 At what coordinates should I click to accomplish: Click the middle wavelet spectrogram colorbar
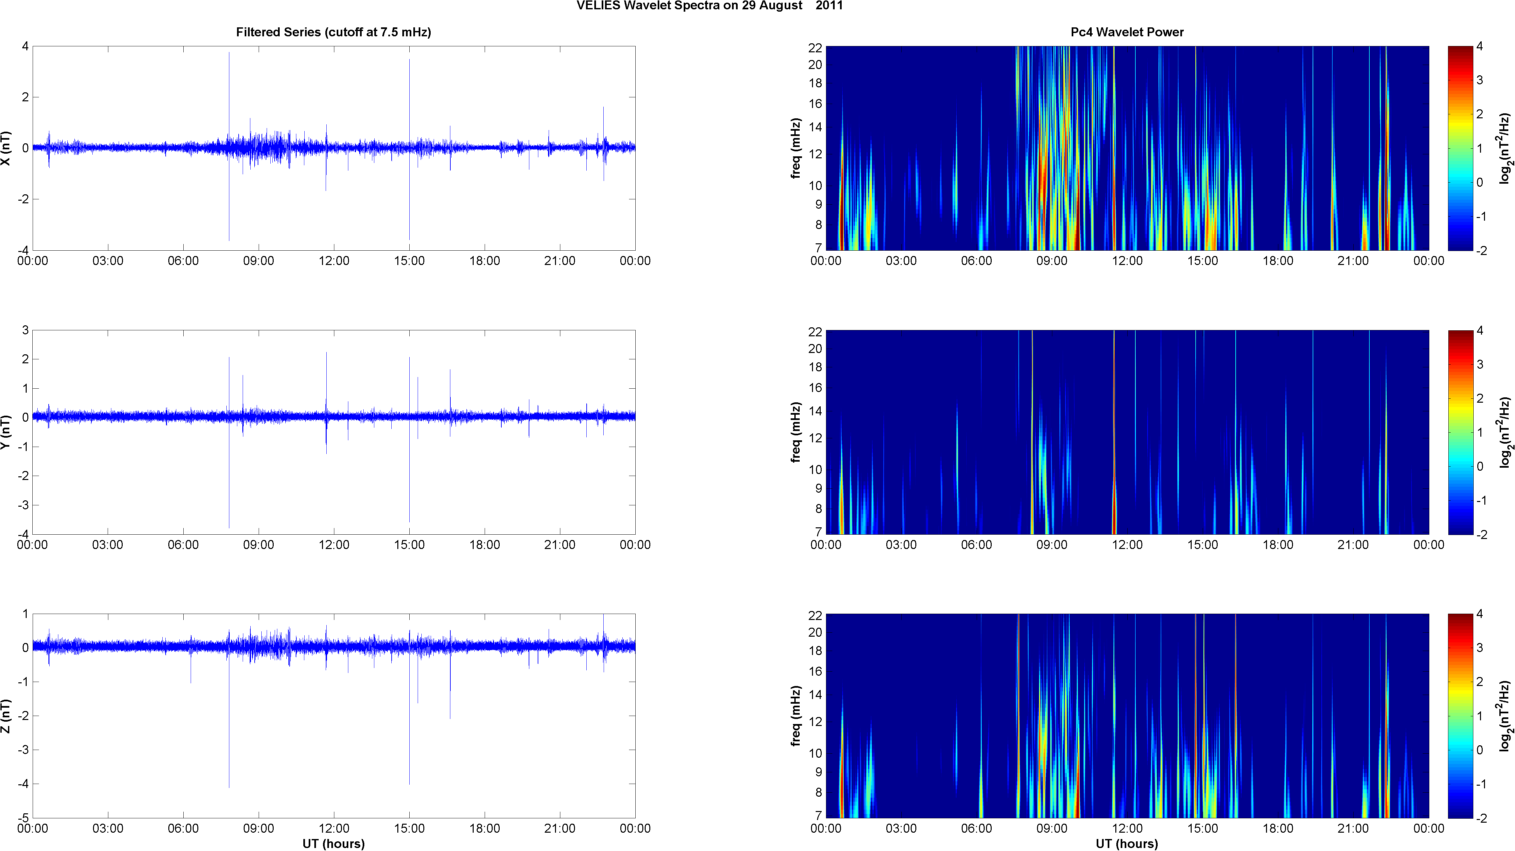(x=1460, y=432)
